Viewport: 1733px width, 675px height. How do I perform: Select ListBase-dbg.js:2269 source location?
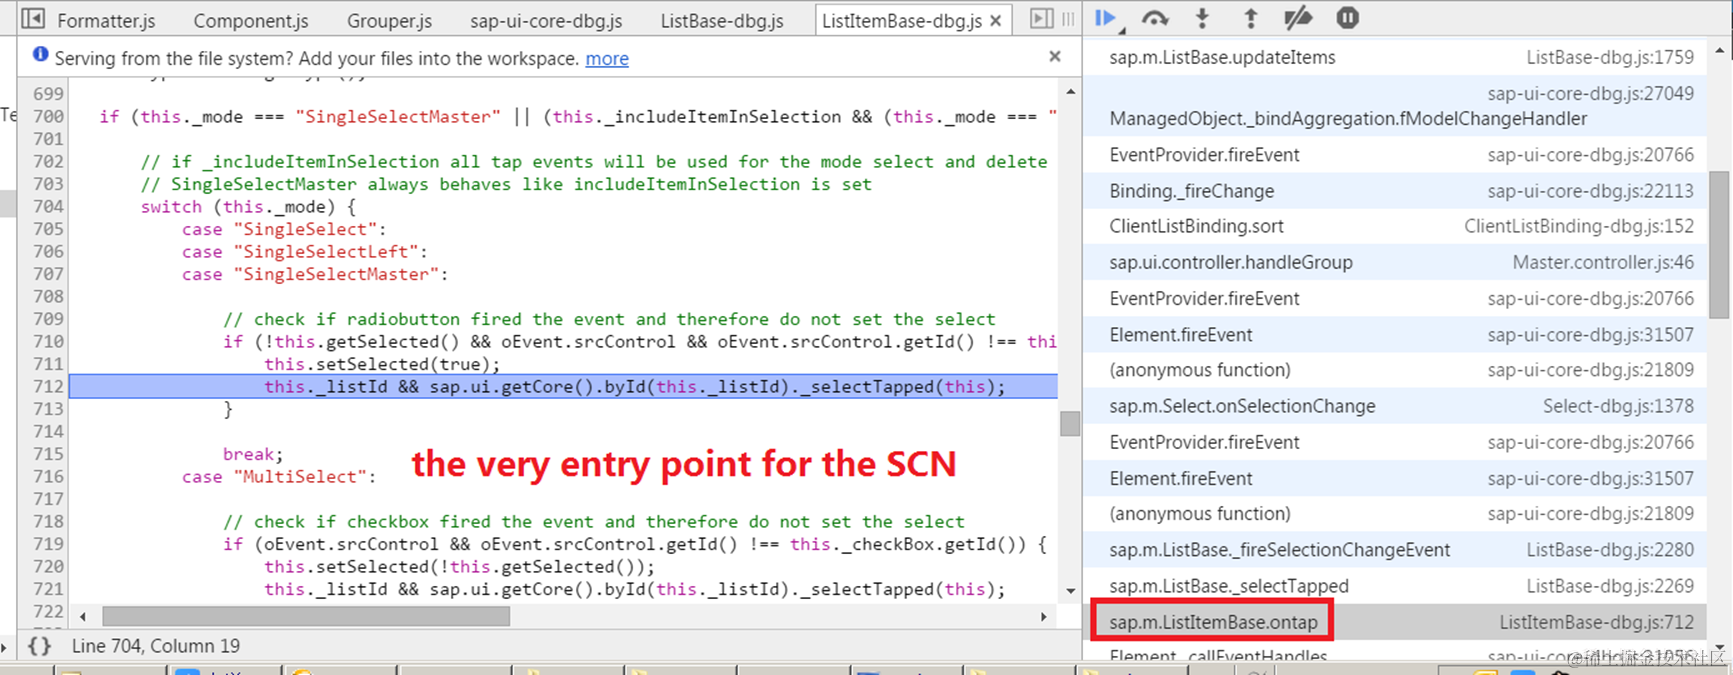coord(1610,586)
